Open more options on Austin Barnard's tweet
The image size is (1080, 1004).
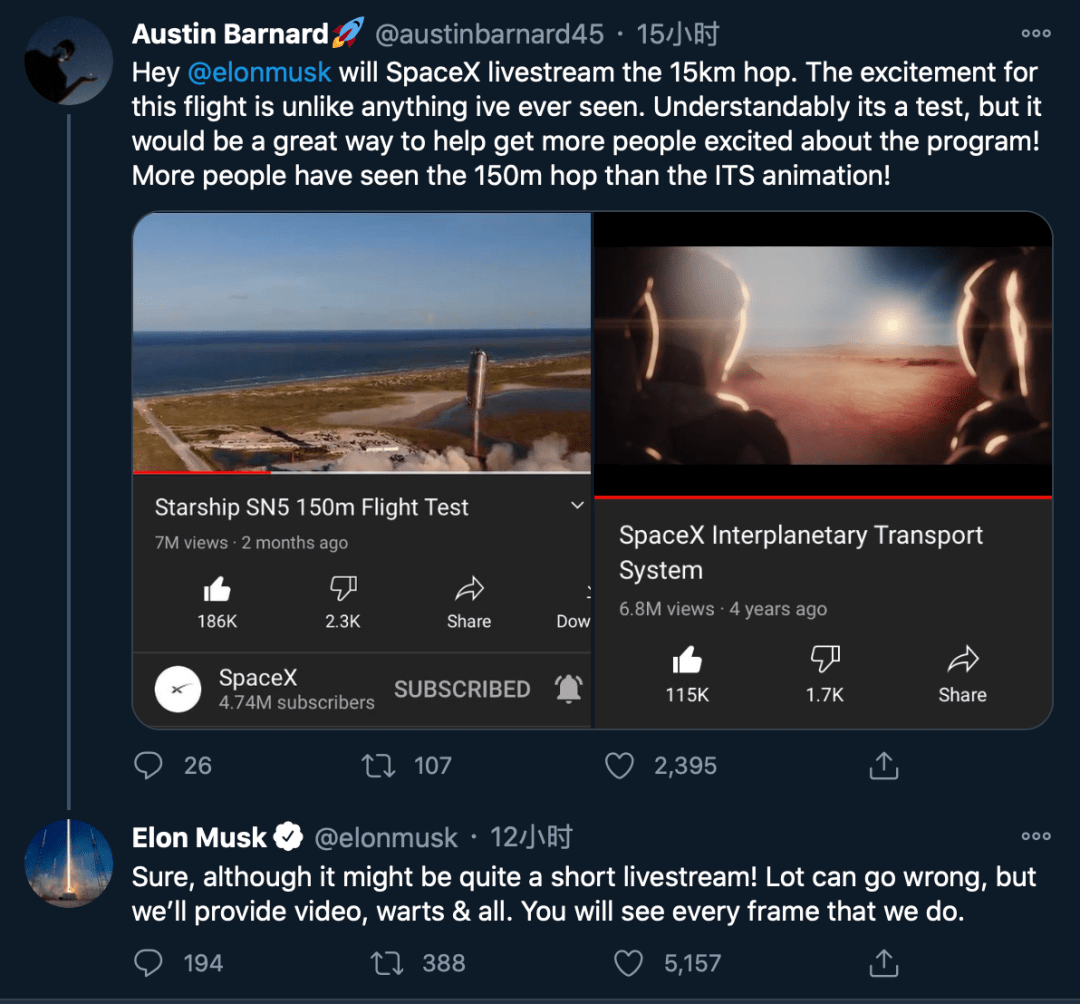click(1035, 34)
